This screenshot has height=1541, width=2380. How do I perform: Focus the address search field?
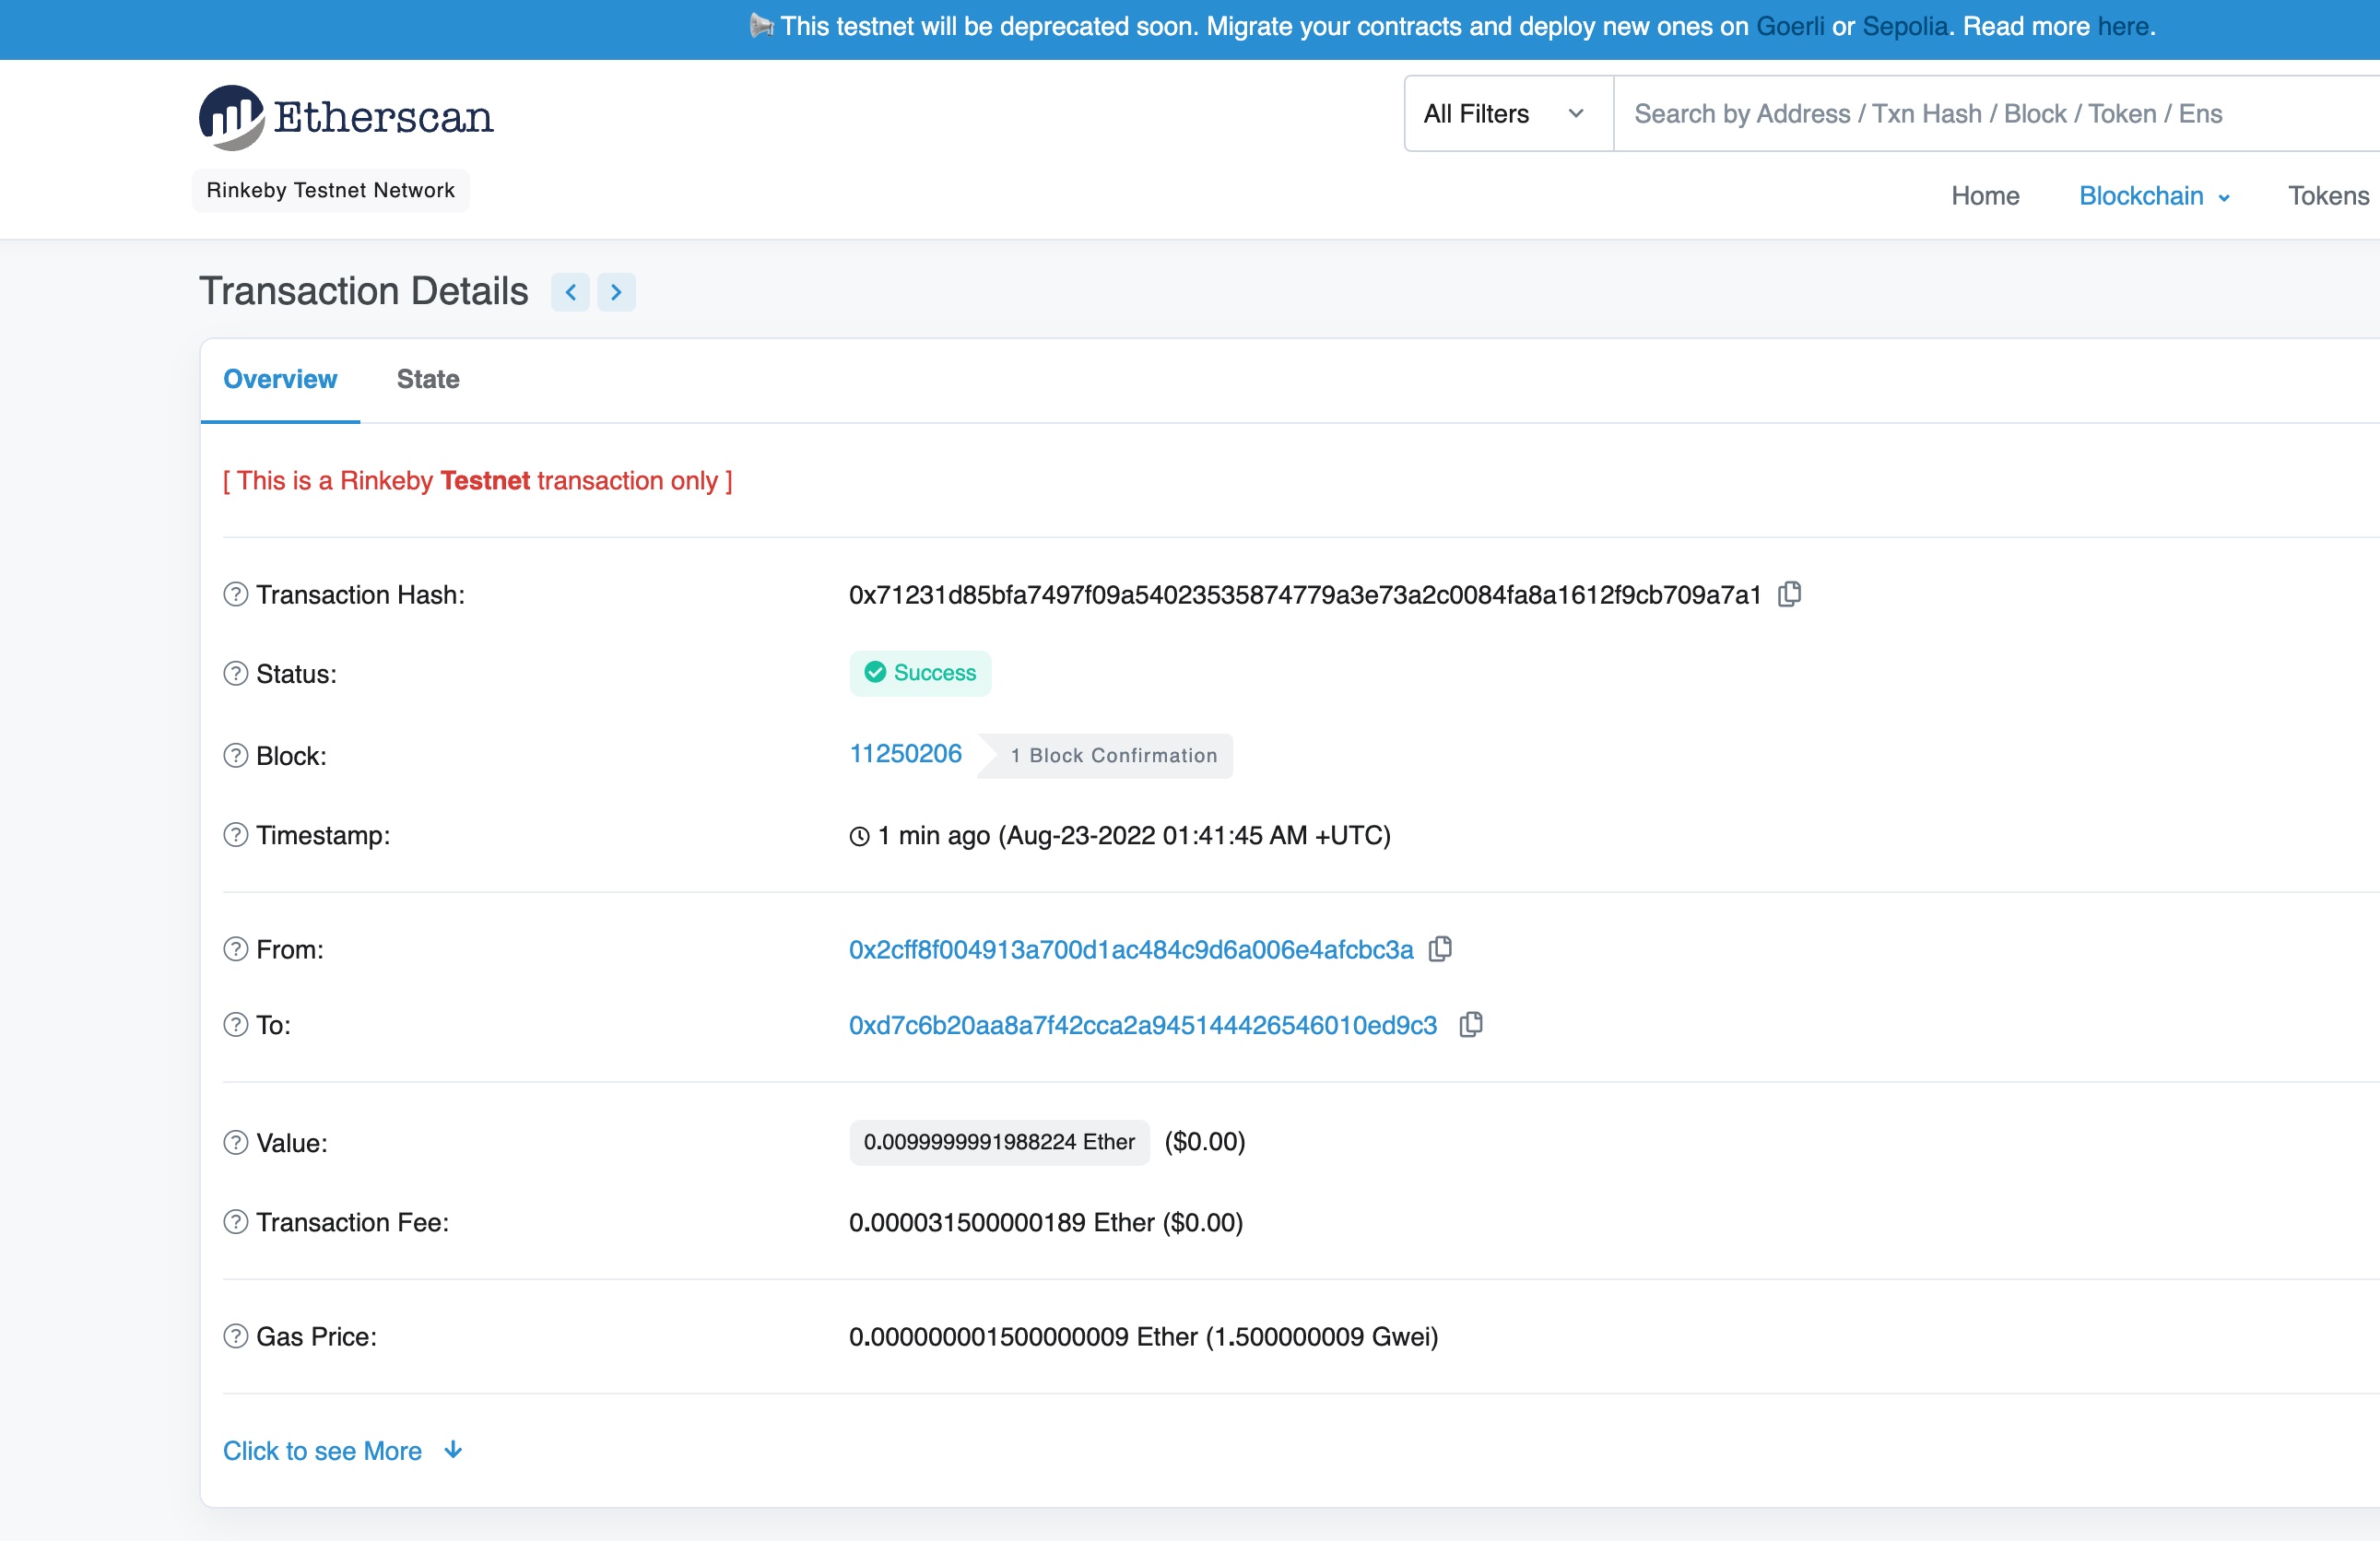(1990, 114)
